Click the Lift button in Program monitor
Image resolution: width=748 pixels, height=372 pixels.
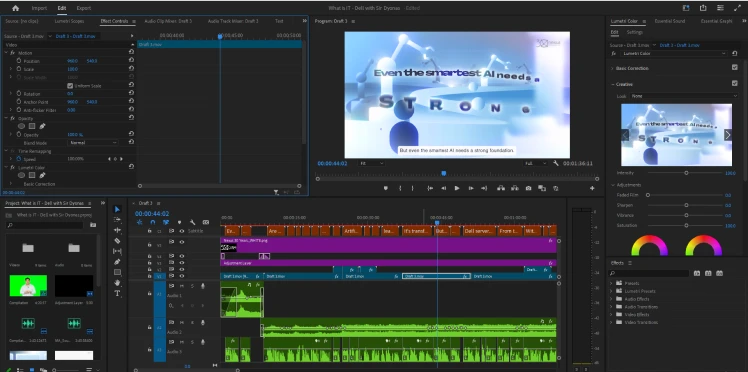click(500, 188)
